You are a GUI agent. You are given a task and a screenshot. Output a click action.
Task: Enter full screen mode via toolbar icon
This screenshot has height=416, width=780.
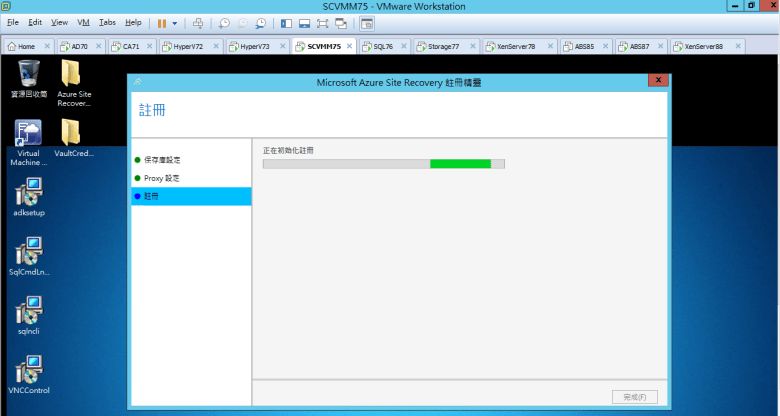point(322,22)
